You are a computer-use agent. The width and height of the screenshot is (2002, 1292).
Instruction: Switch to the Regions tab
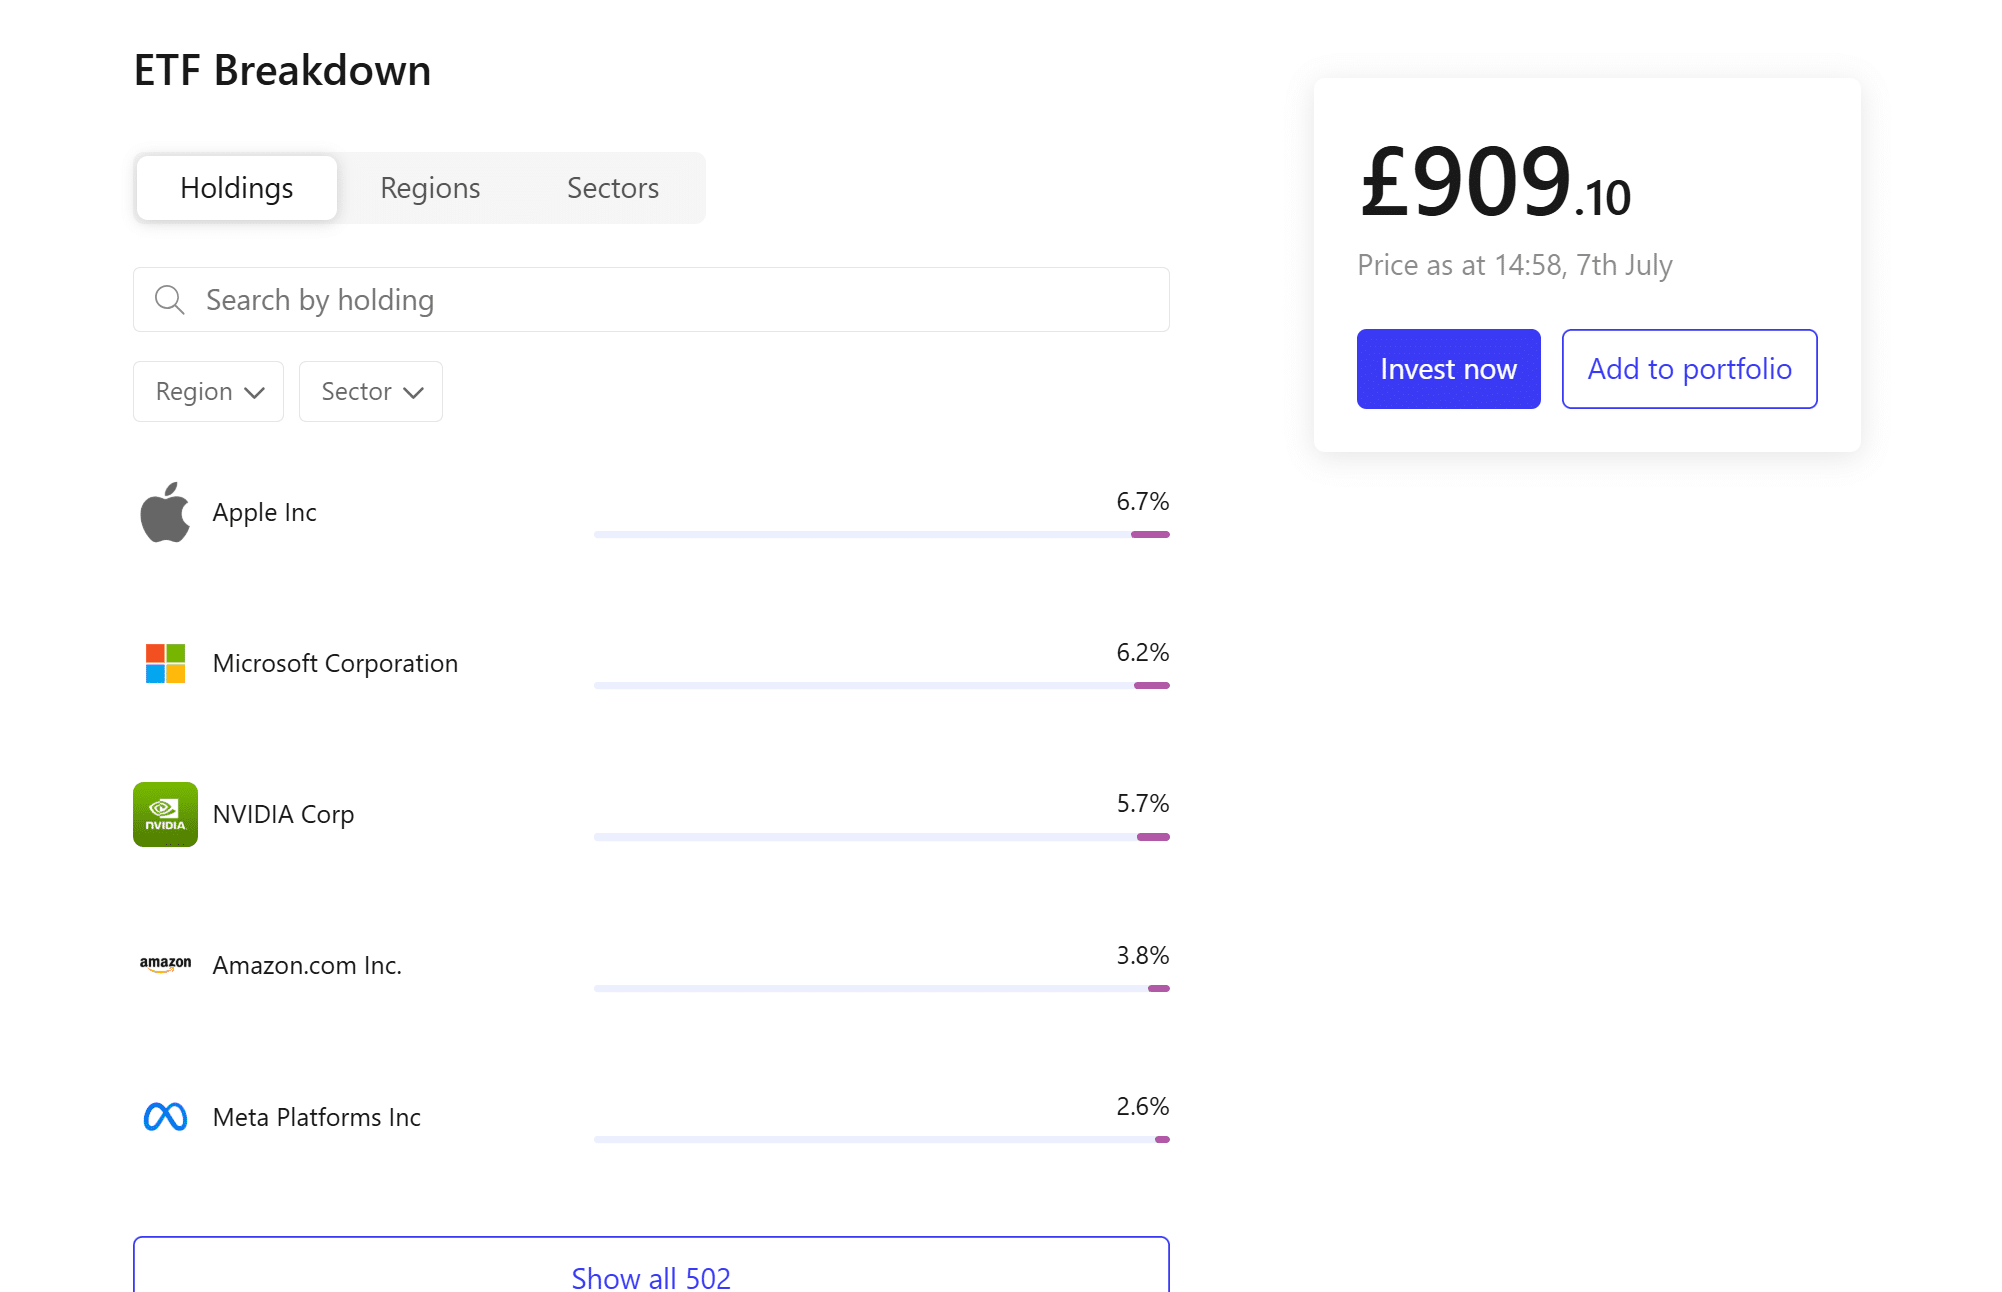pyautogui.click(x=430, y=188)
